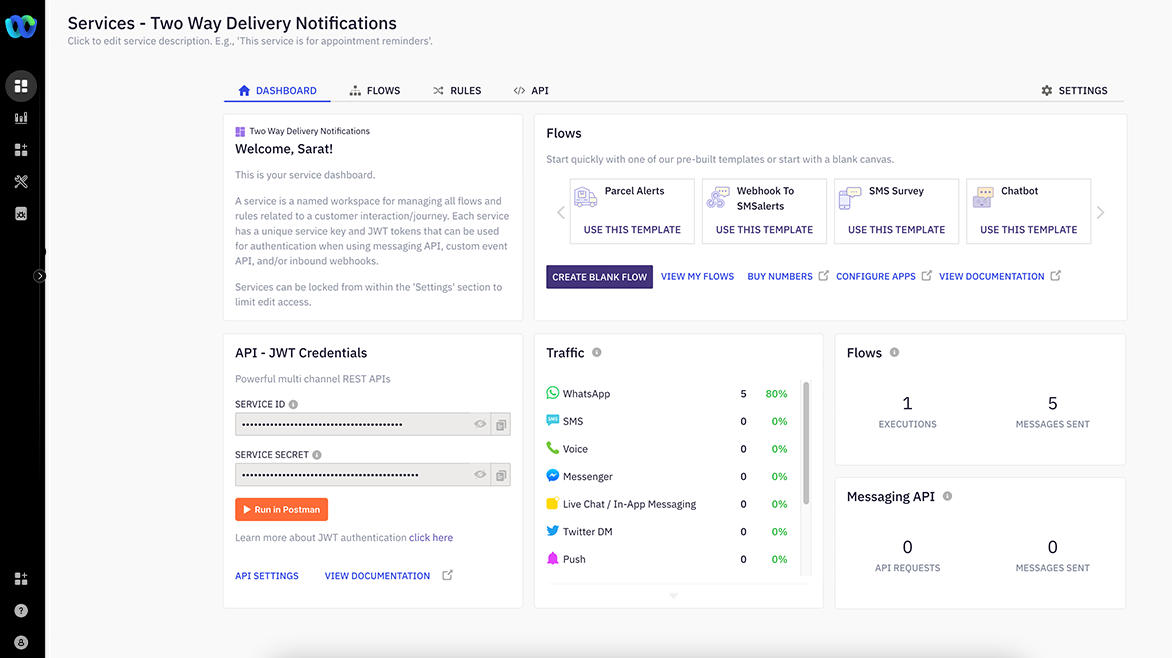Copy the Service ID value
Image resolution: width=1172 pixels, height=658 pixels.
[x=501, y=425]
